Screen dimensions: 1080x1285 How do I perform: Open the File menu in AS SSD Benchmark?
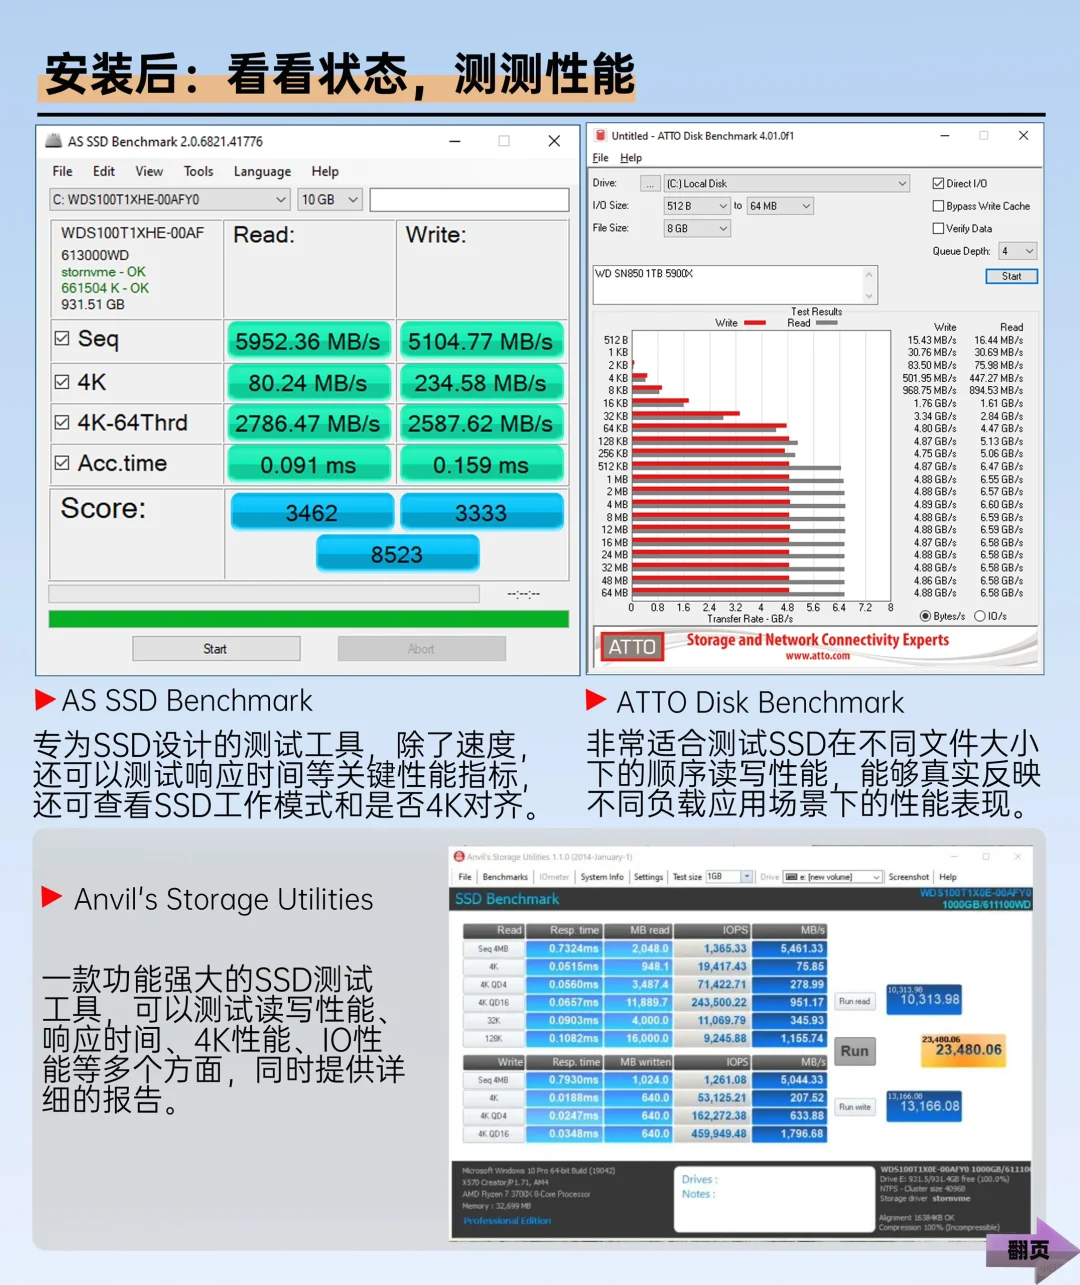tap(62, 171)
